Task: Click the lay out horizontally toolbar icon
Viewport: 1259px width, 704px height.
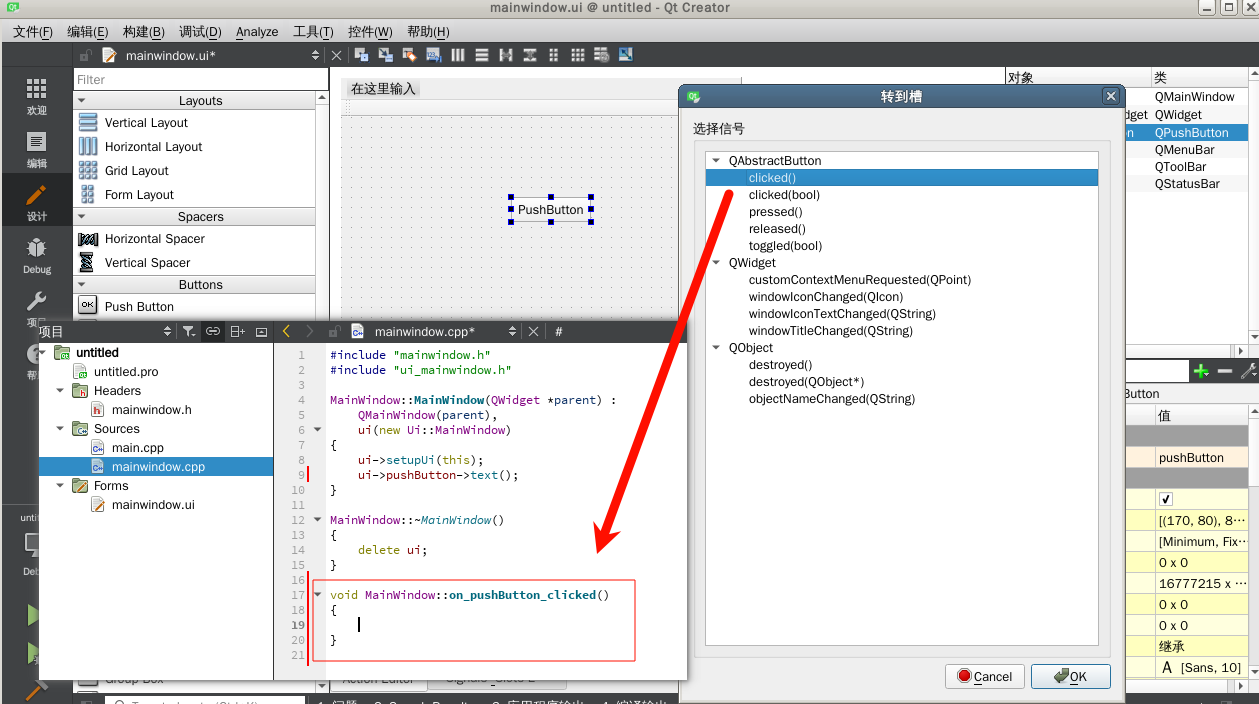Action: point(458,55)
